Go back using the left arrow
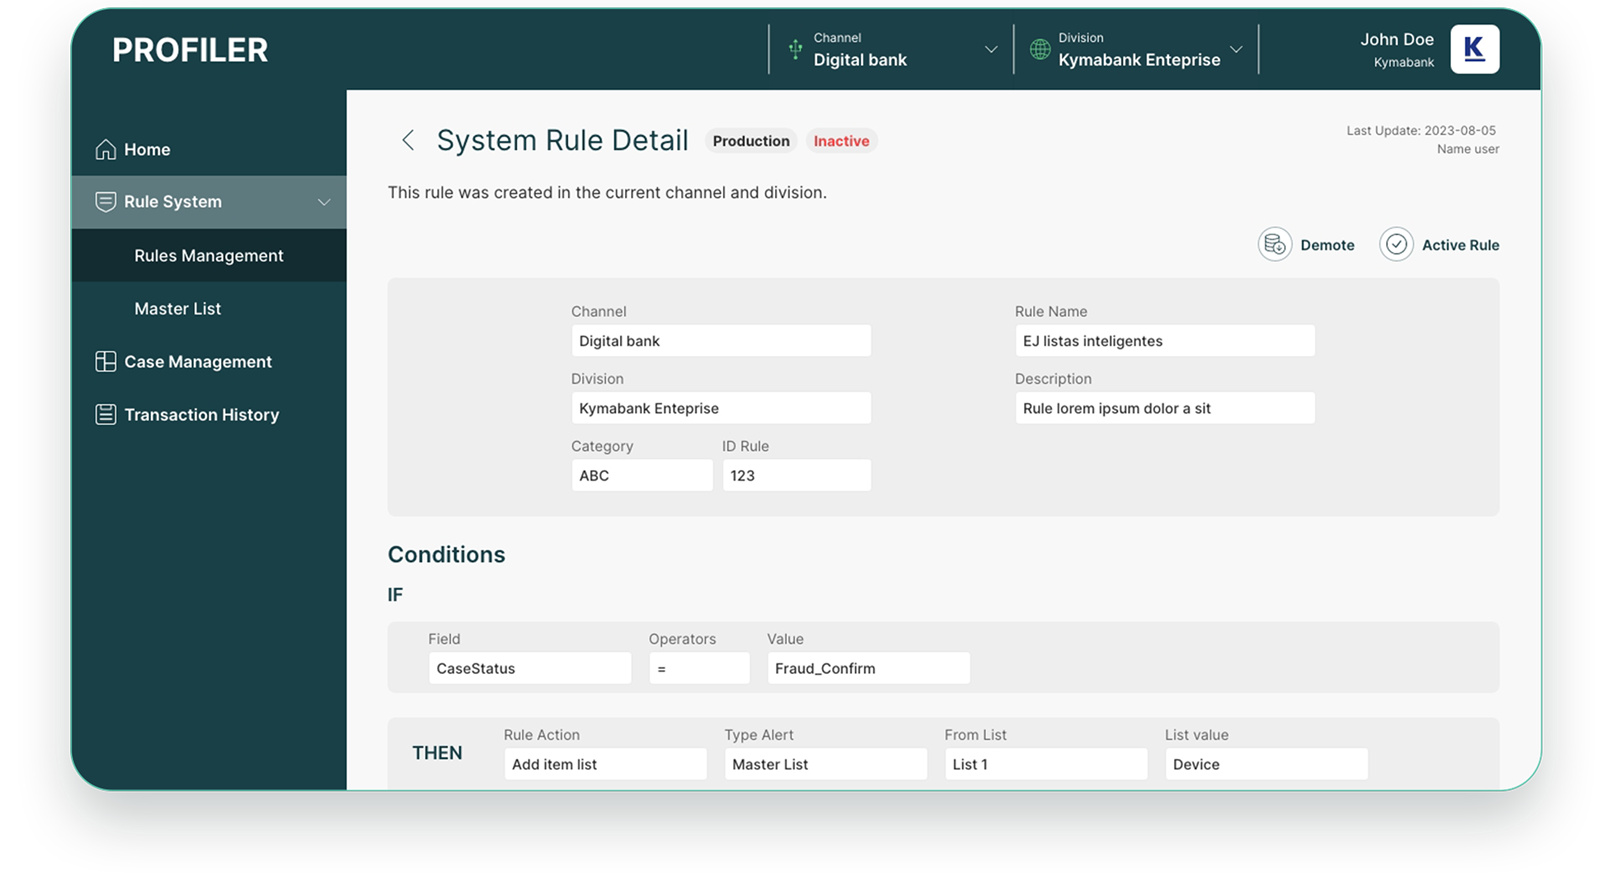This screenshot has height=890, width=1600. [408, 141]
